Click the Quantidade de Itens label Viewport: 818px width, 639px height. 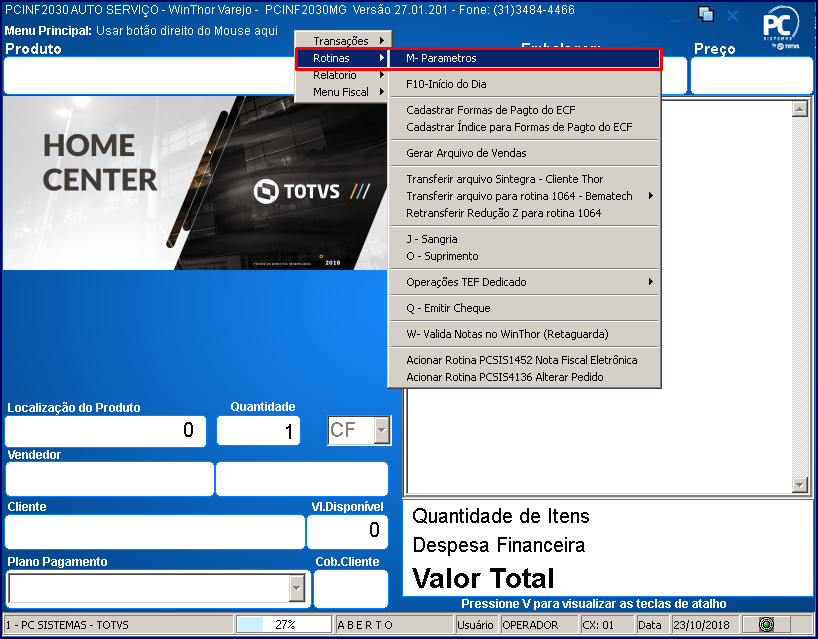click(501, 516)
